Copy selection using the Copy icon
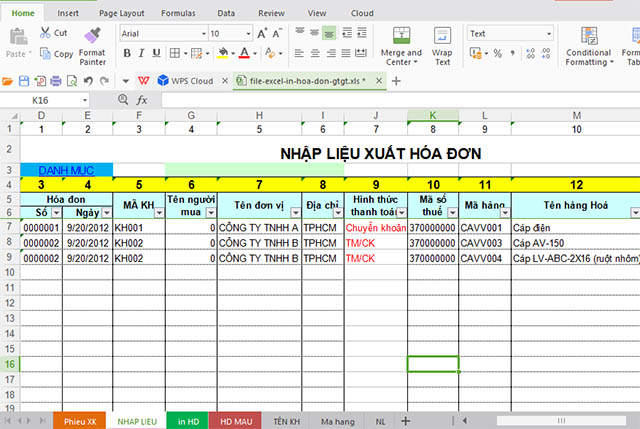The image size is (640, 429). click(x=45, y=53)
